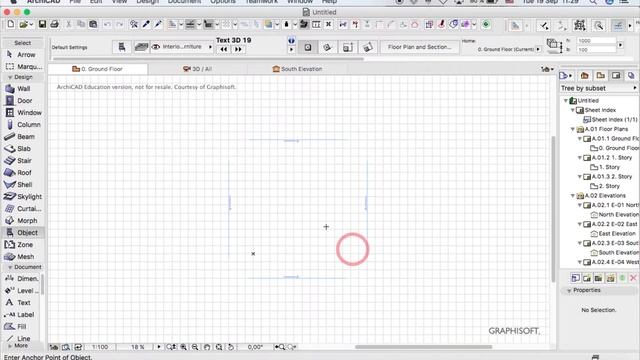
Task: Select the Object tool
Action: 22,233
